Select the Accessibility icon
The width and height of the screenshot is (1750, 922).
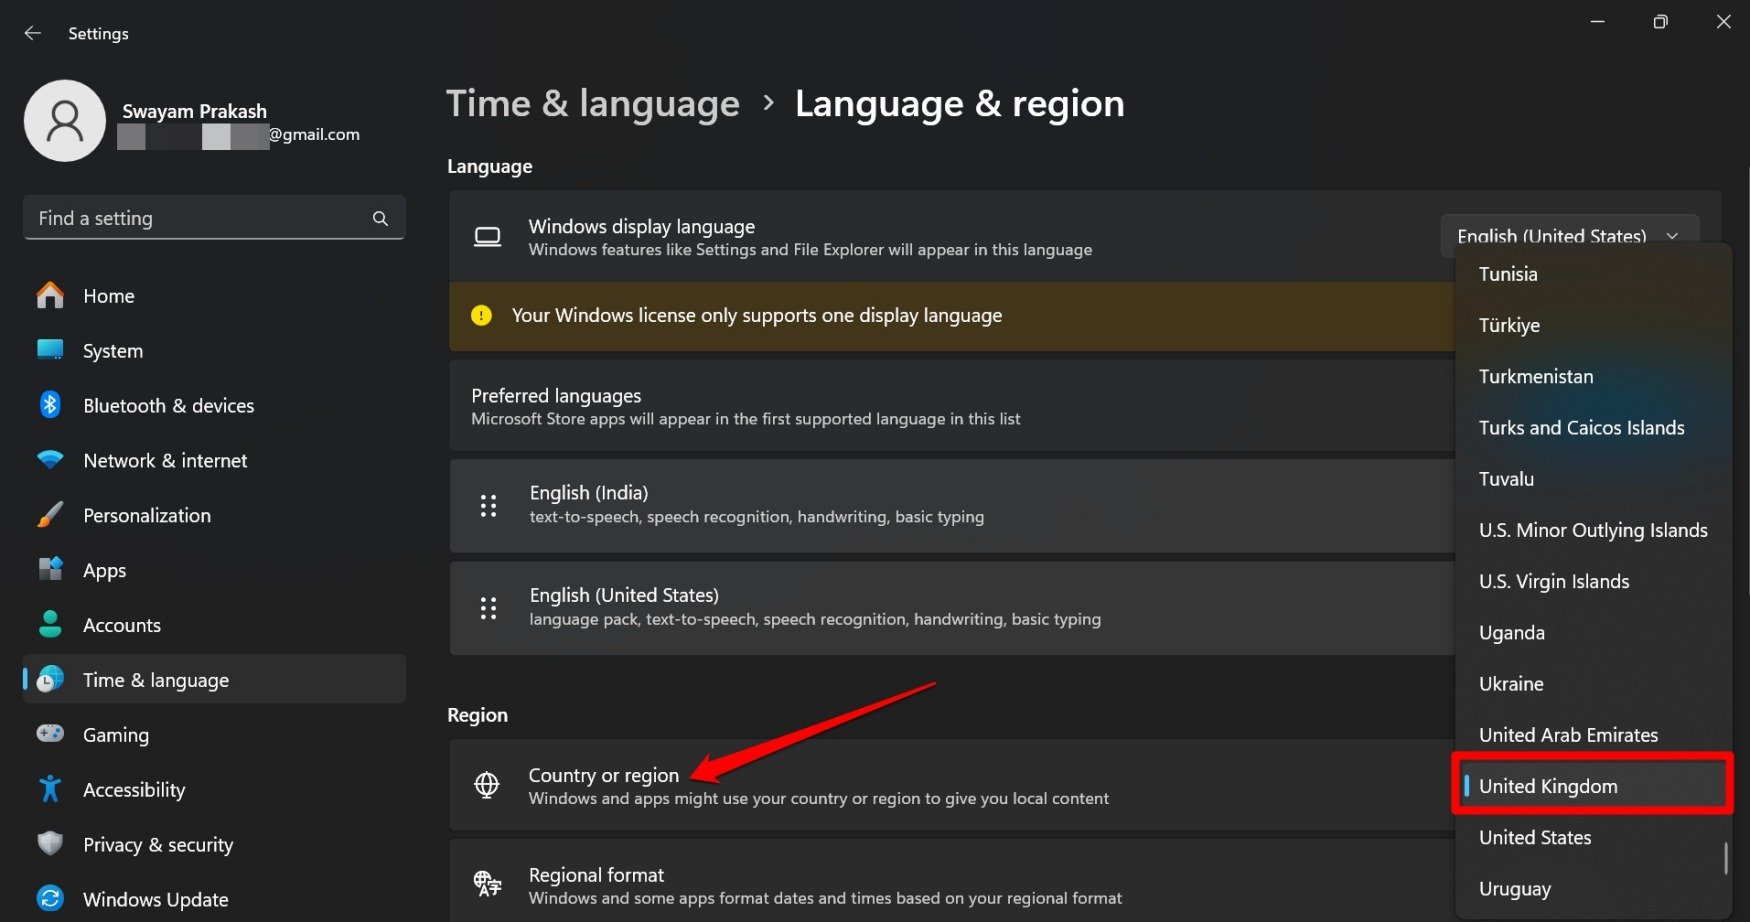[50, 789]
